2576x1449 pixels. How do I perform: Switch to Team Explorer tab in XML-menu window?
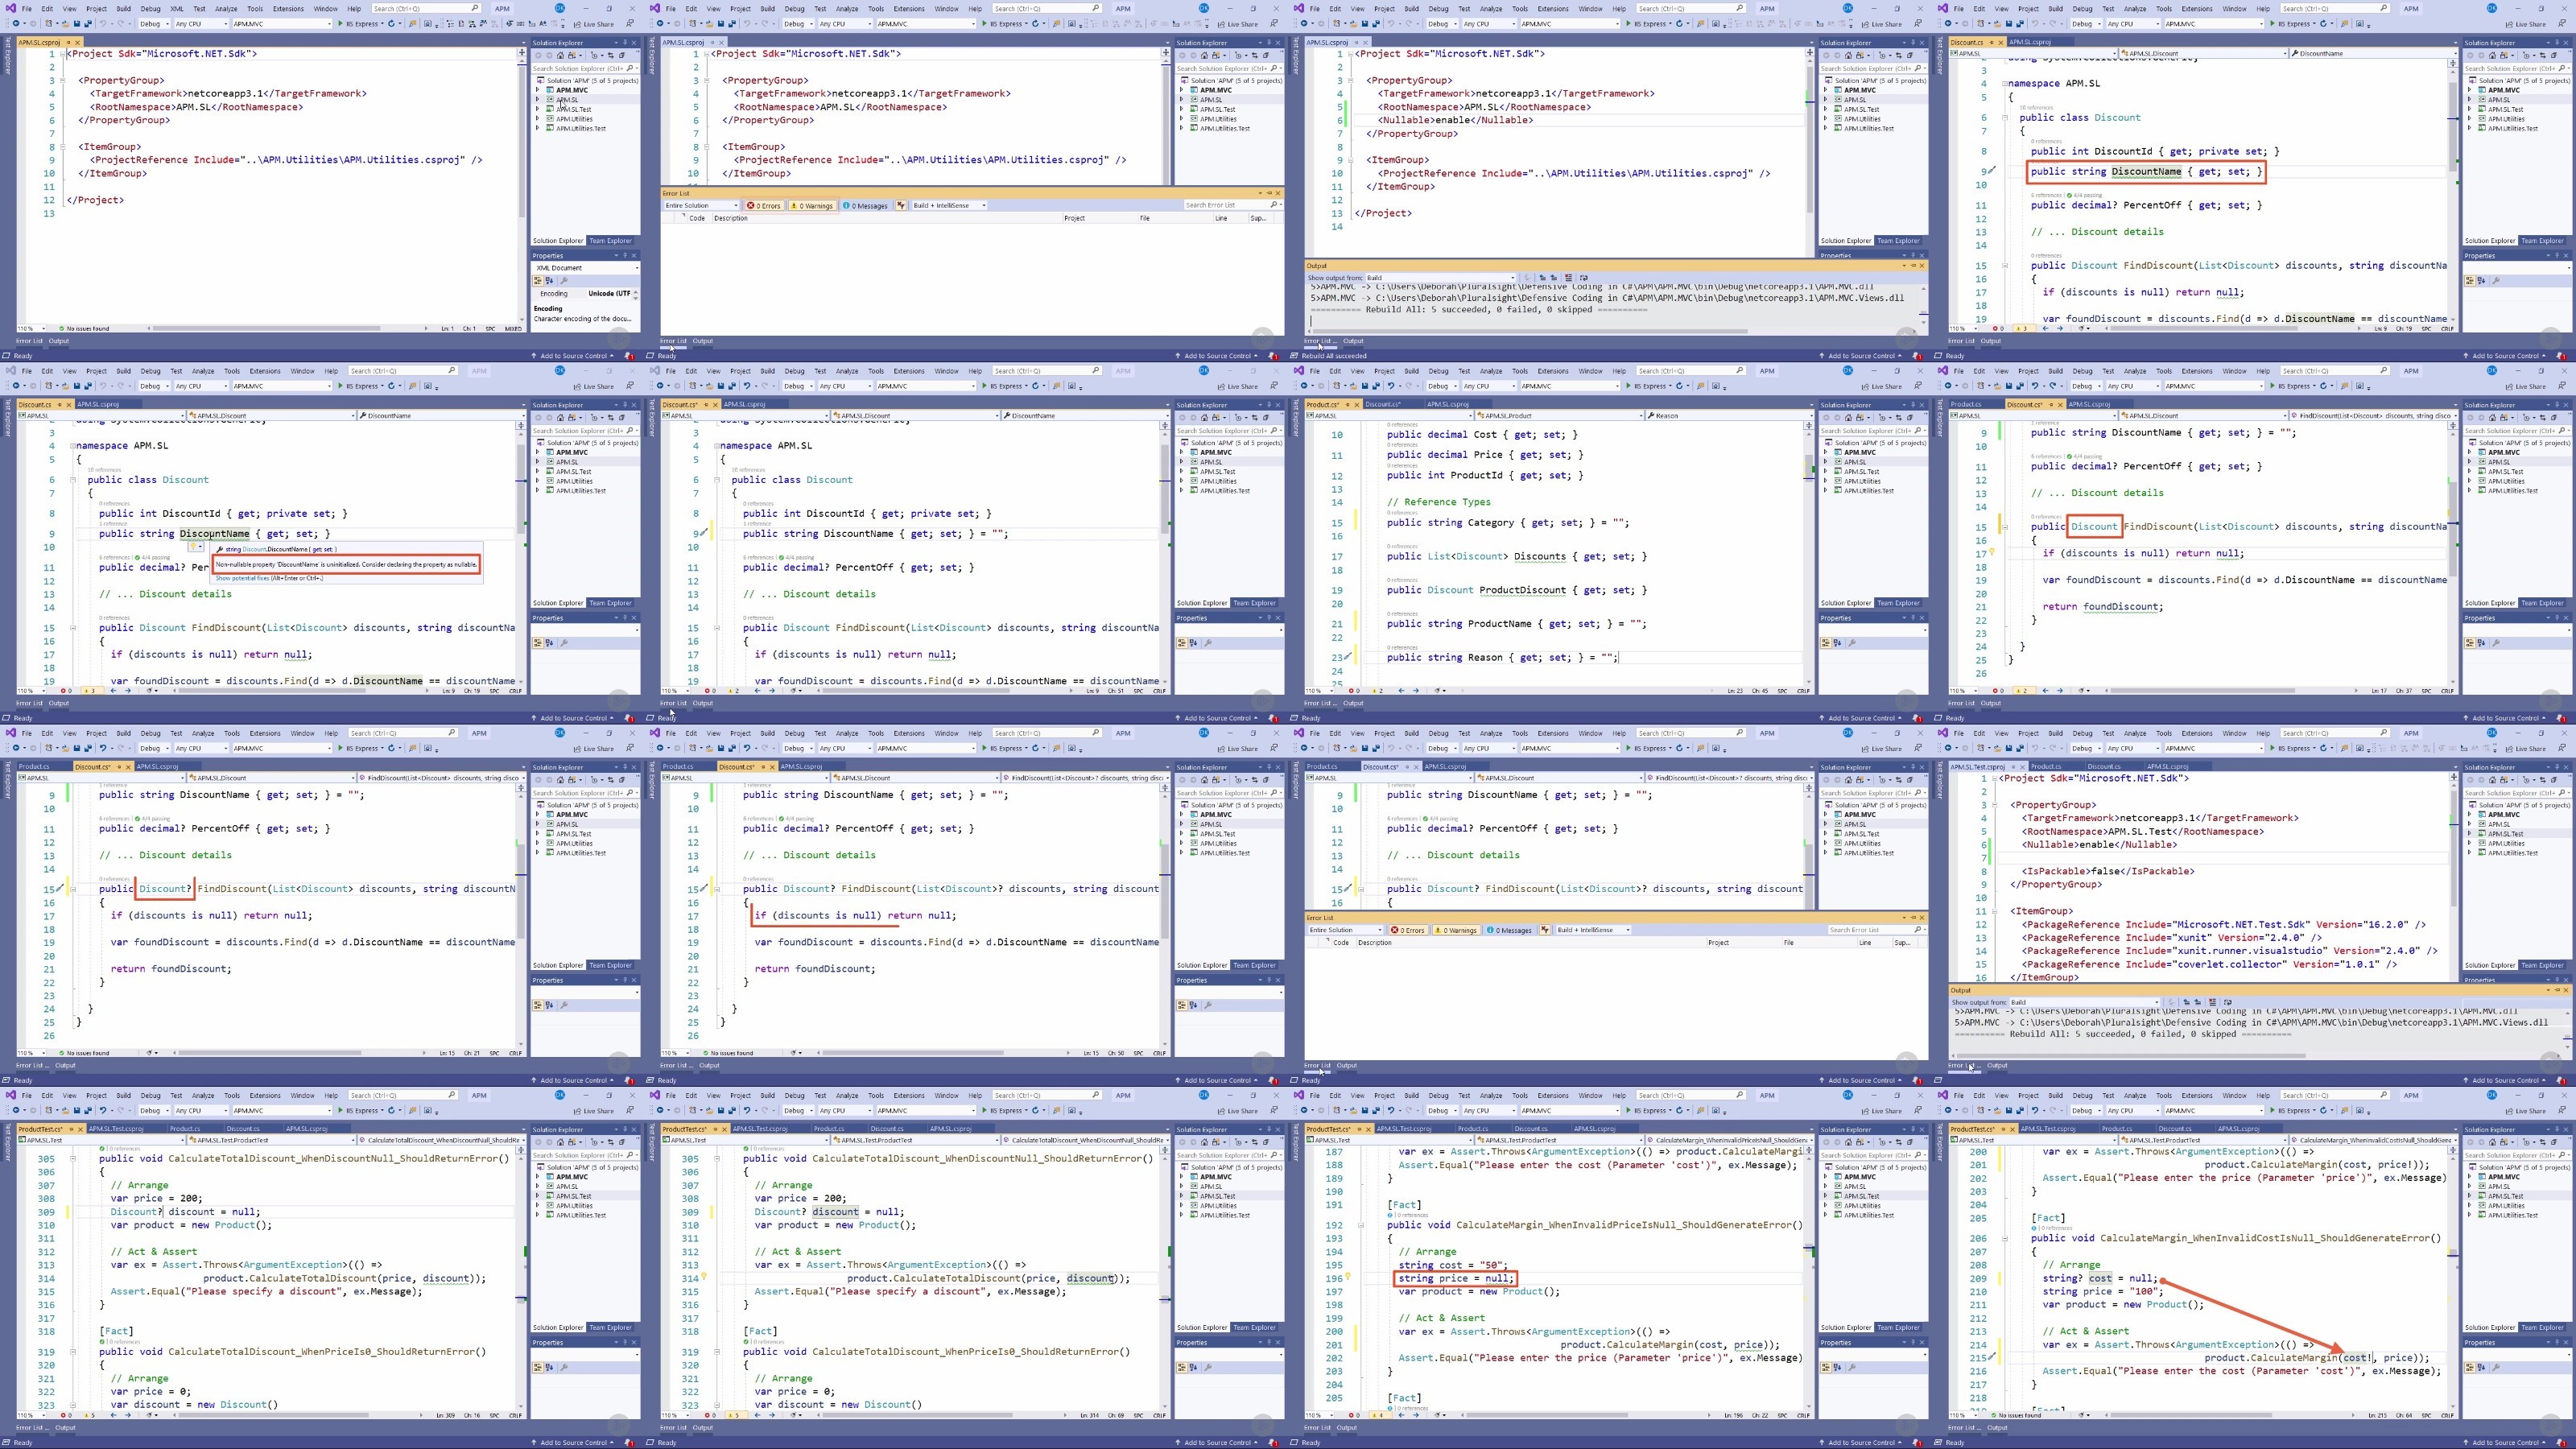click(610, 241)
